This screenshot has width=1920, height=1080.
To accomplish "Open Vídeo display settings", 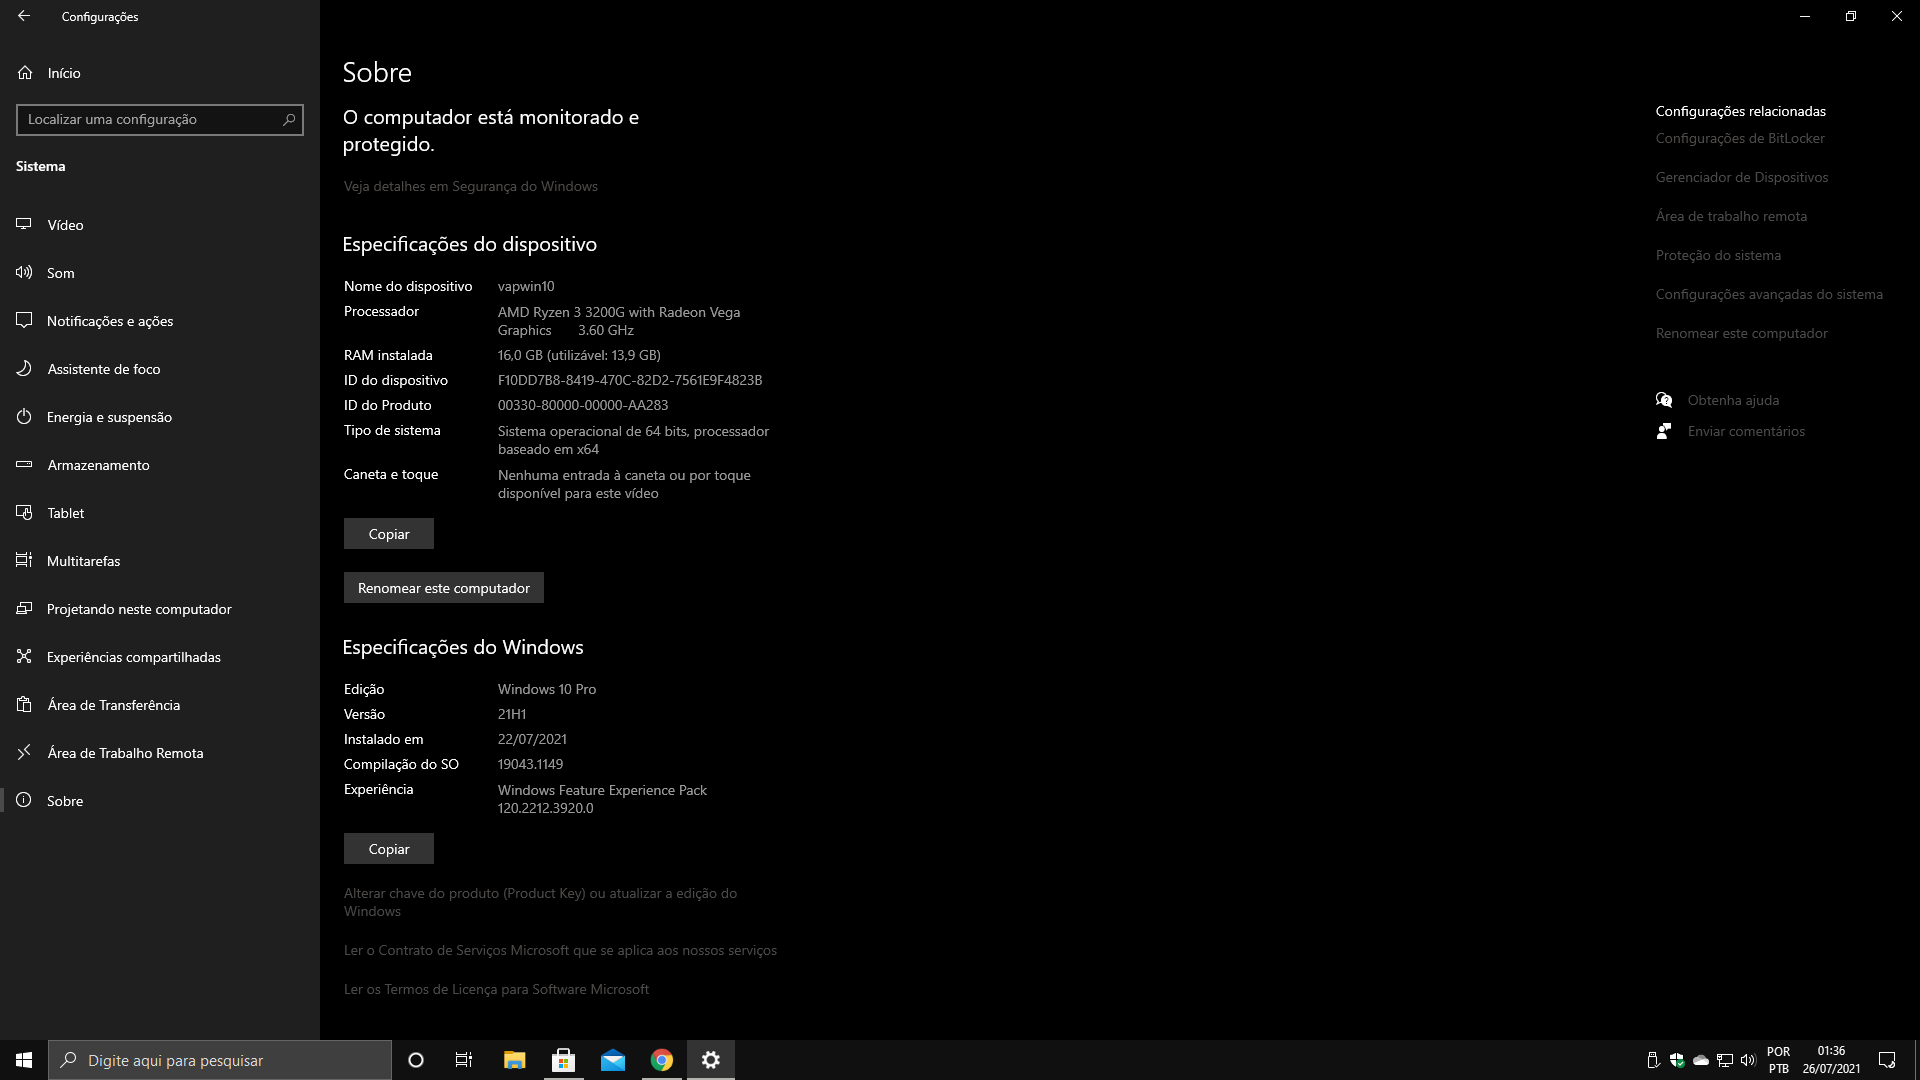I will [x=160, y=225].
